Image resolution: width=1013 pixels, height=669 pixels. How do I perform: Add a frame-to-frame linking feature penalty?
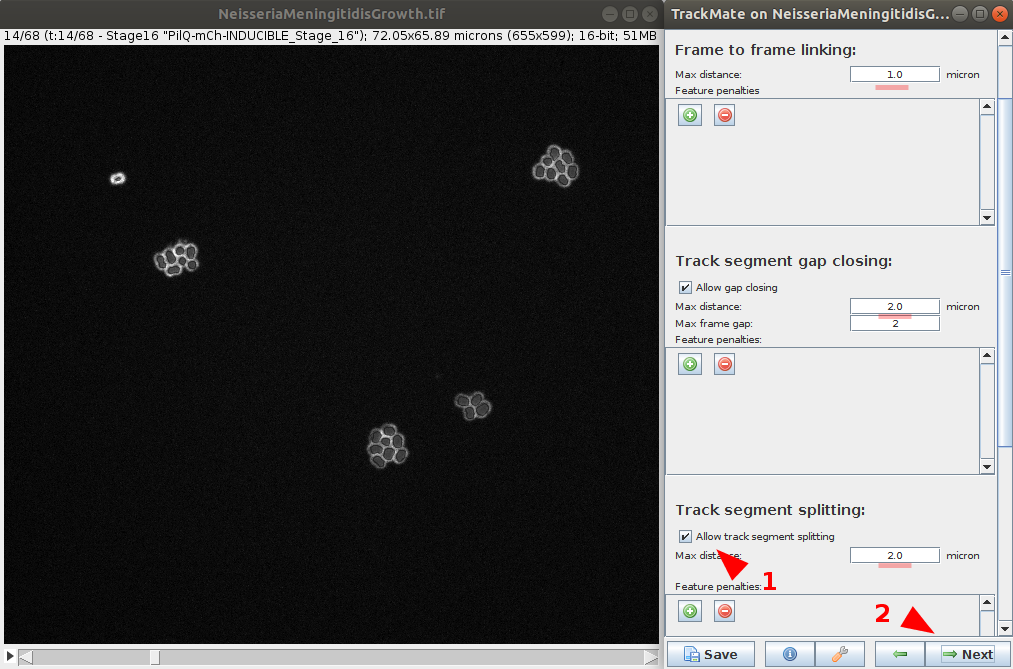click(690, 116)
